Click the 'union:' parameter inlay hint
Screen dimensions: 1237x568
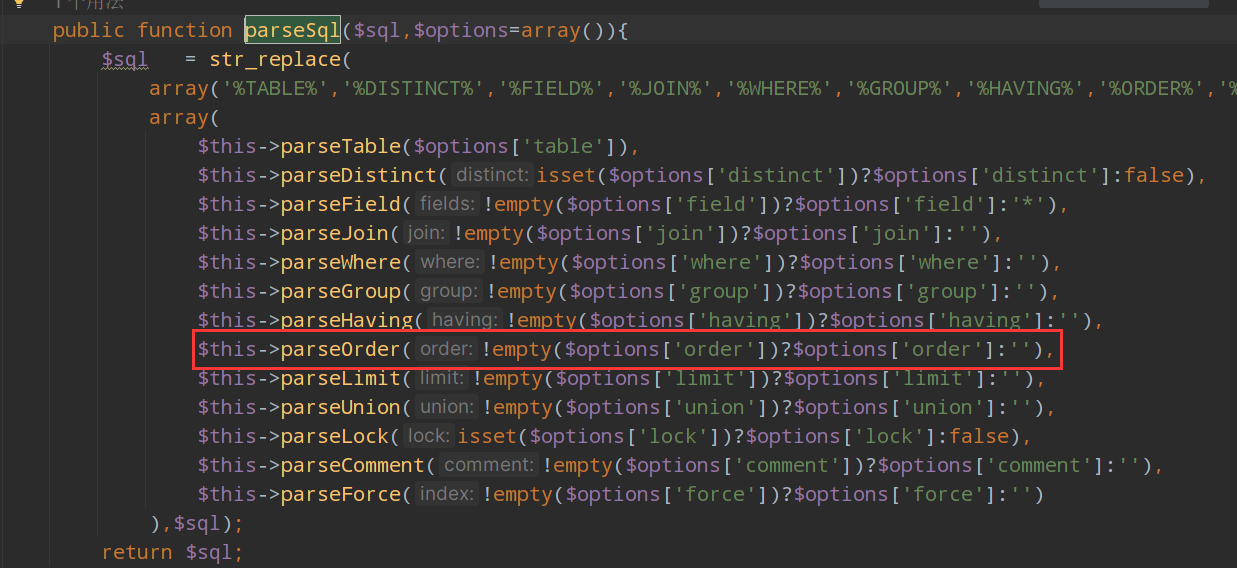(447, 407)
